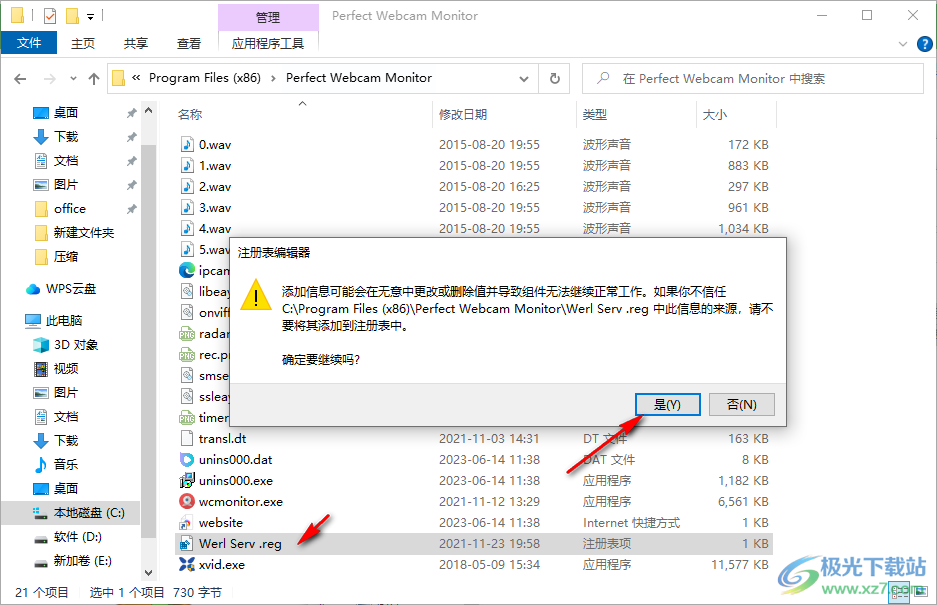Open the 应用程序工具 tab
This screenshot has height=605, width=937.
268,43
